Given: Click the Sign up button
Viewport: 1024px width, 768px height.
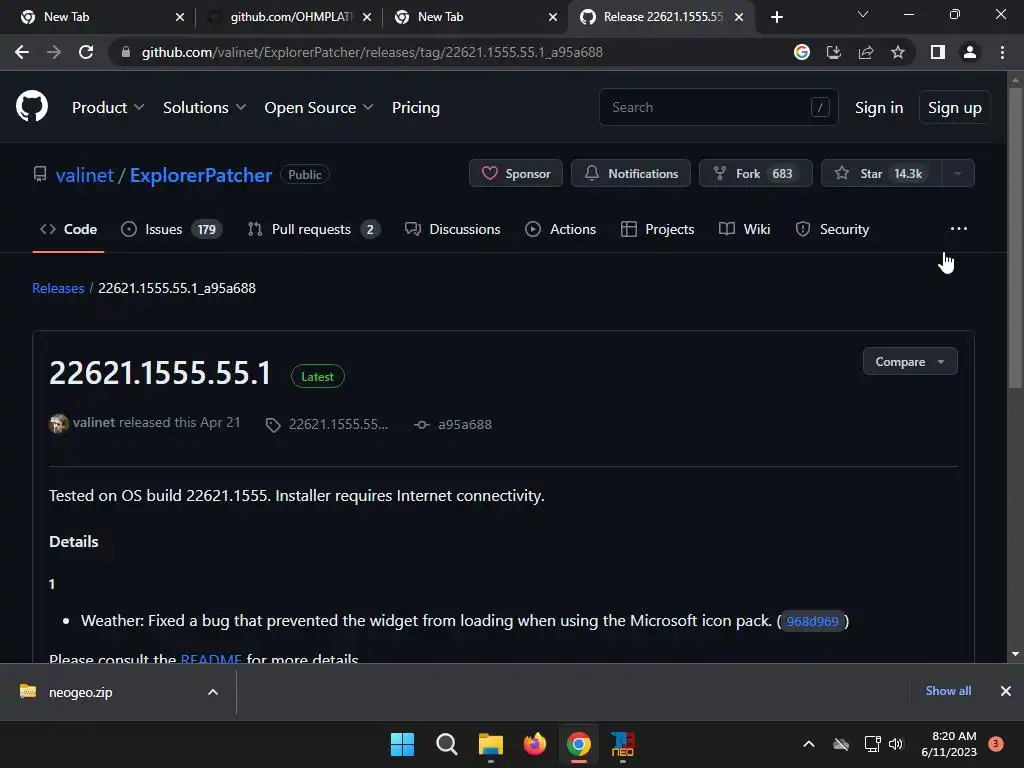Looking at the screenshot, I should coord(955,108).
